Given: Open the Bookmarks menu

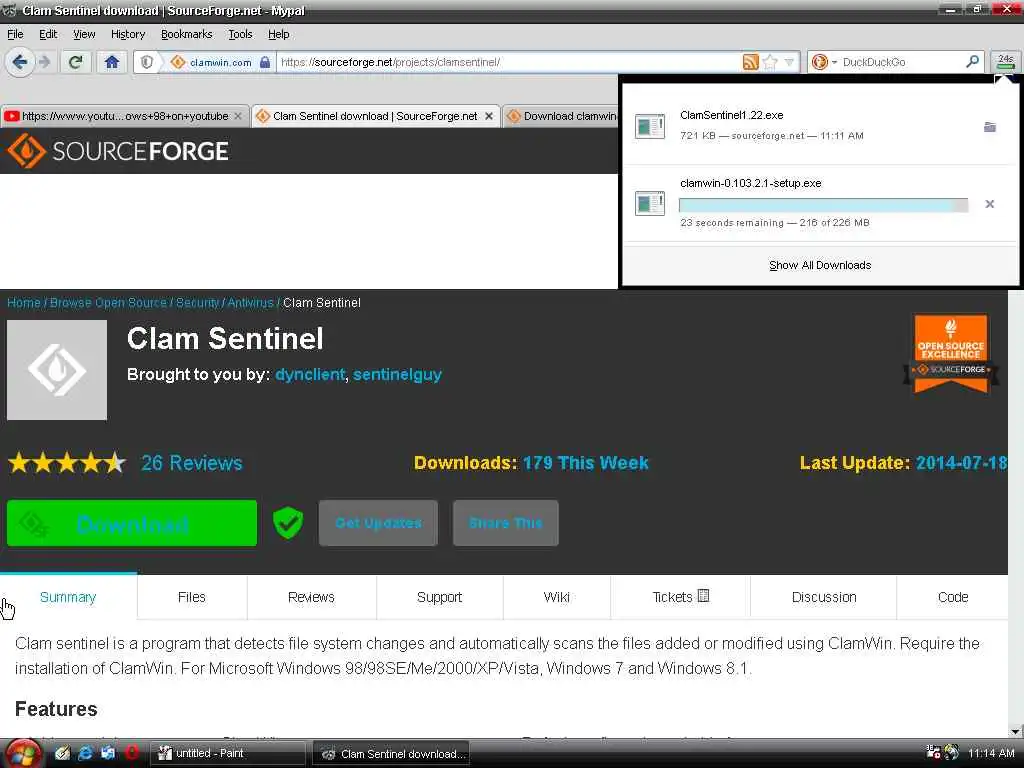Looking at the screenshot, I should tap(186, 34).
